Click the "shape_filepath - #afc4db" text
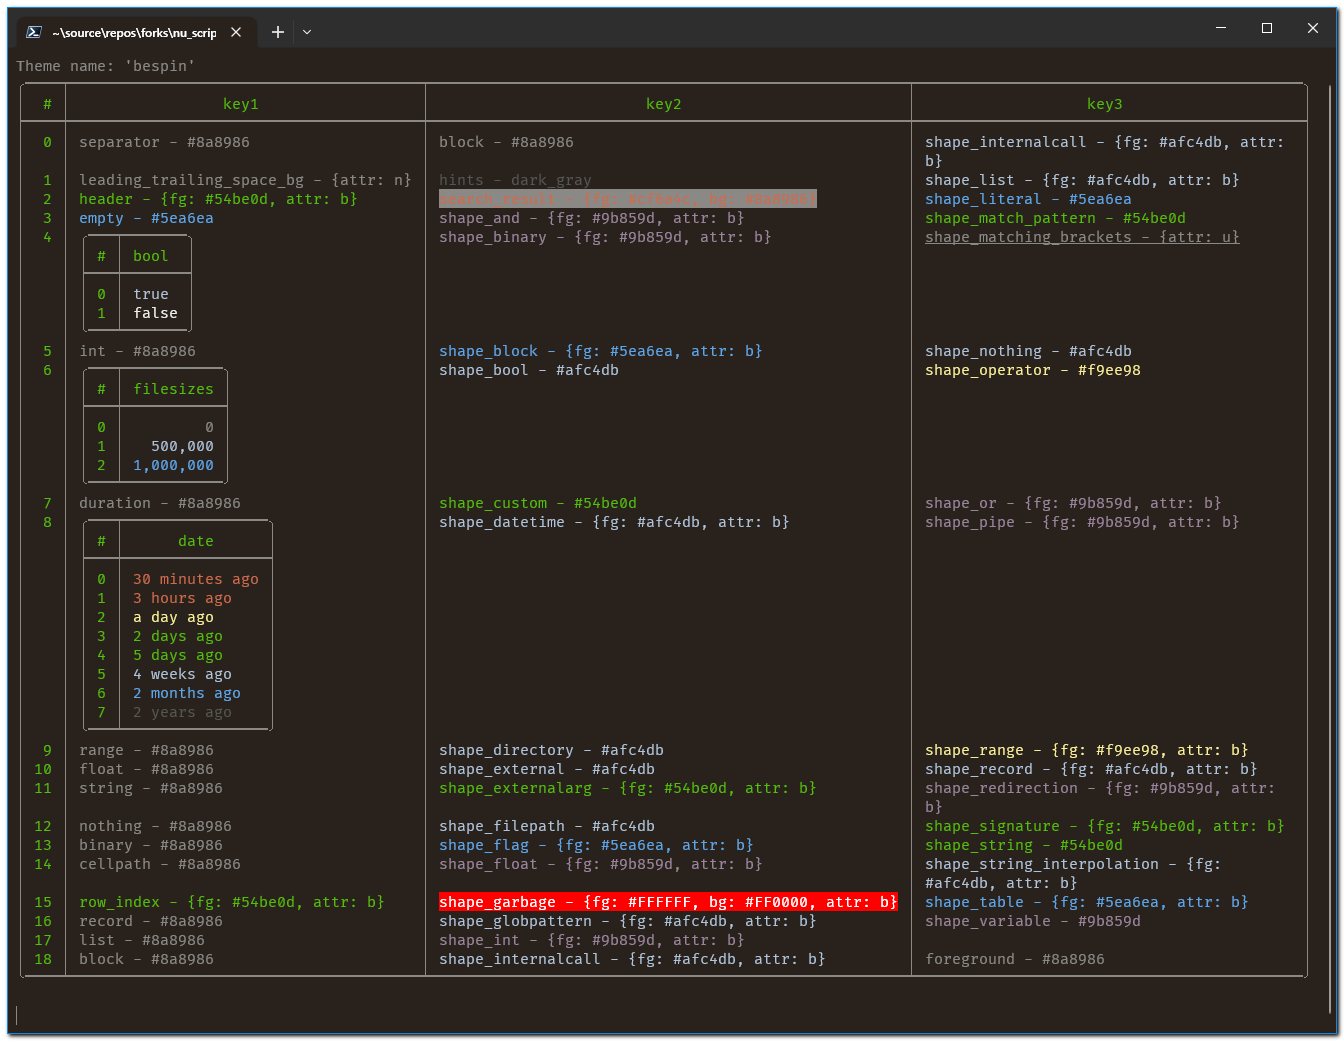Image resolution: width=1344 pixels, height=1041 pixels. (x=547, y=826)
